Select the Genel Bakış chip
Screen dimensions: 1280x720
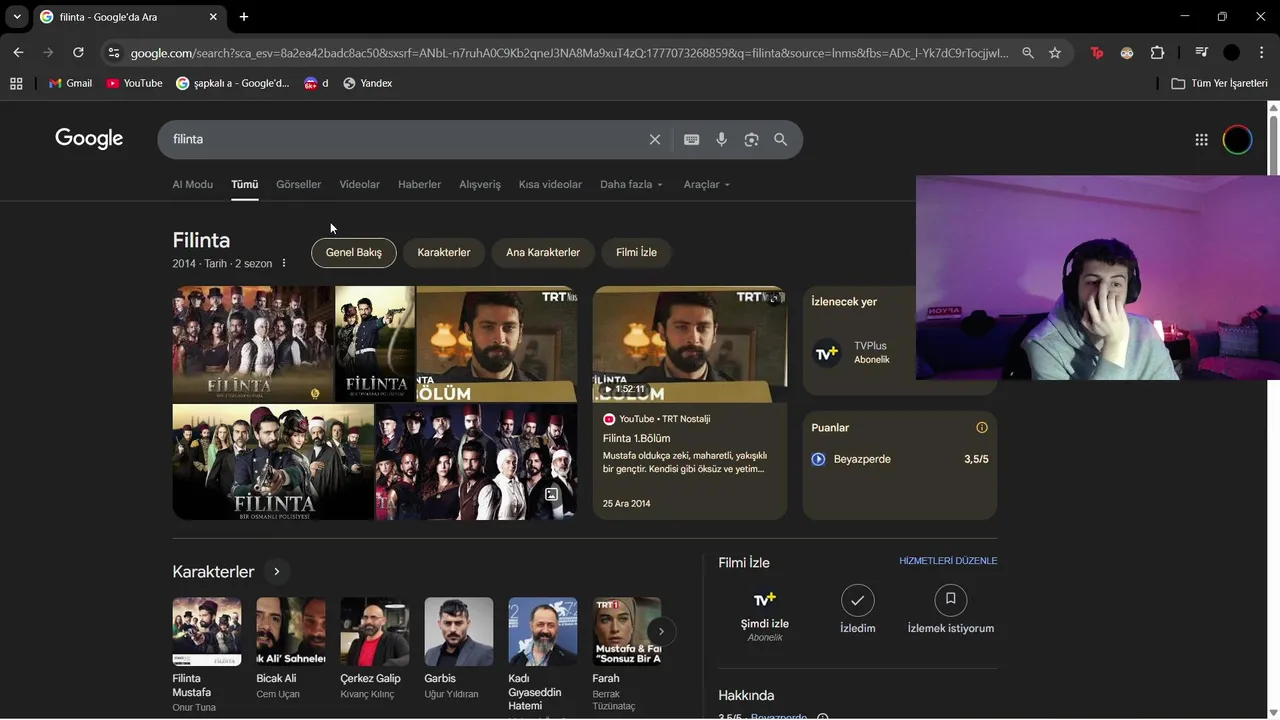(354, 253)
